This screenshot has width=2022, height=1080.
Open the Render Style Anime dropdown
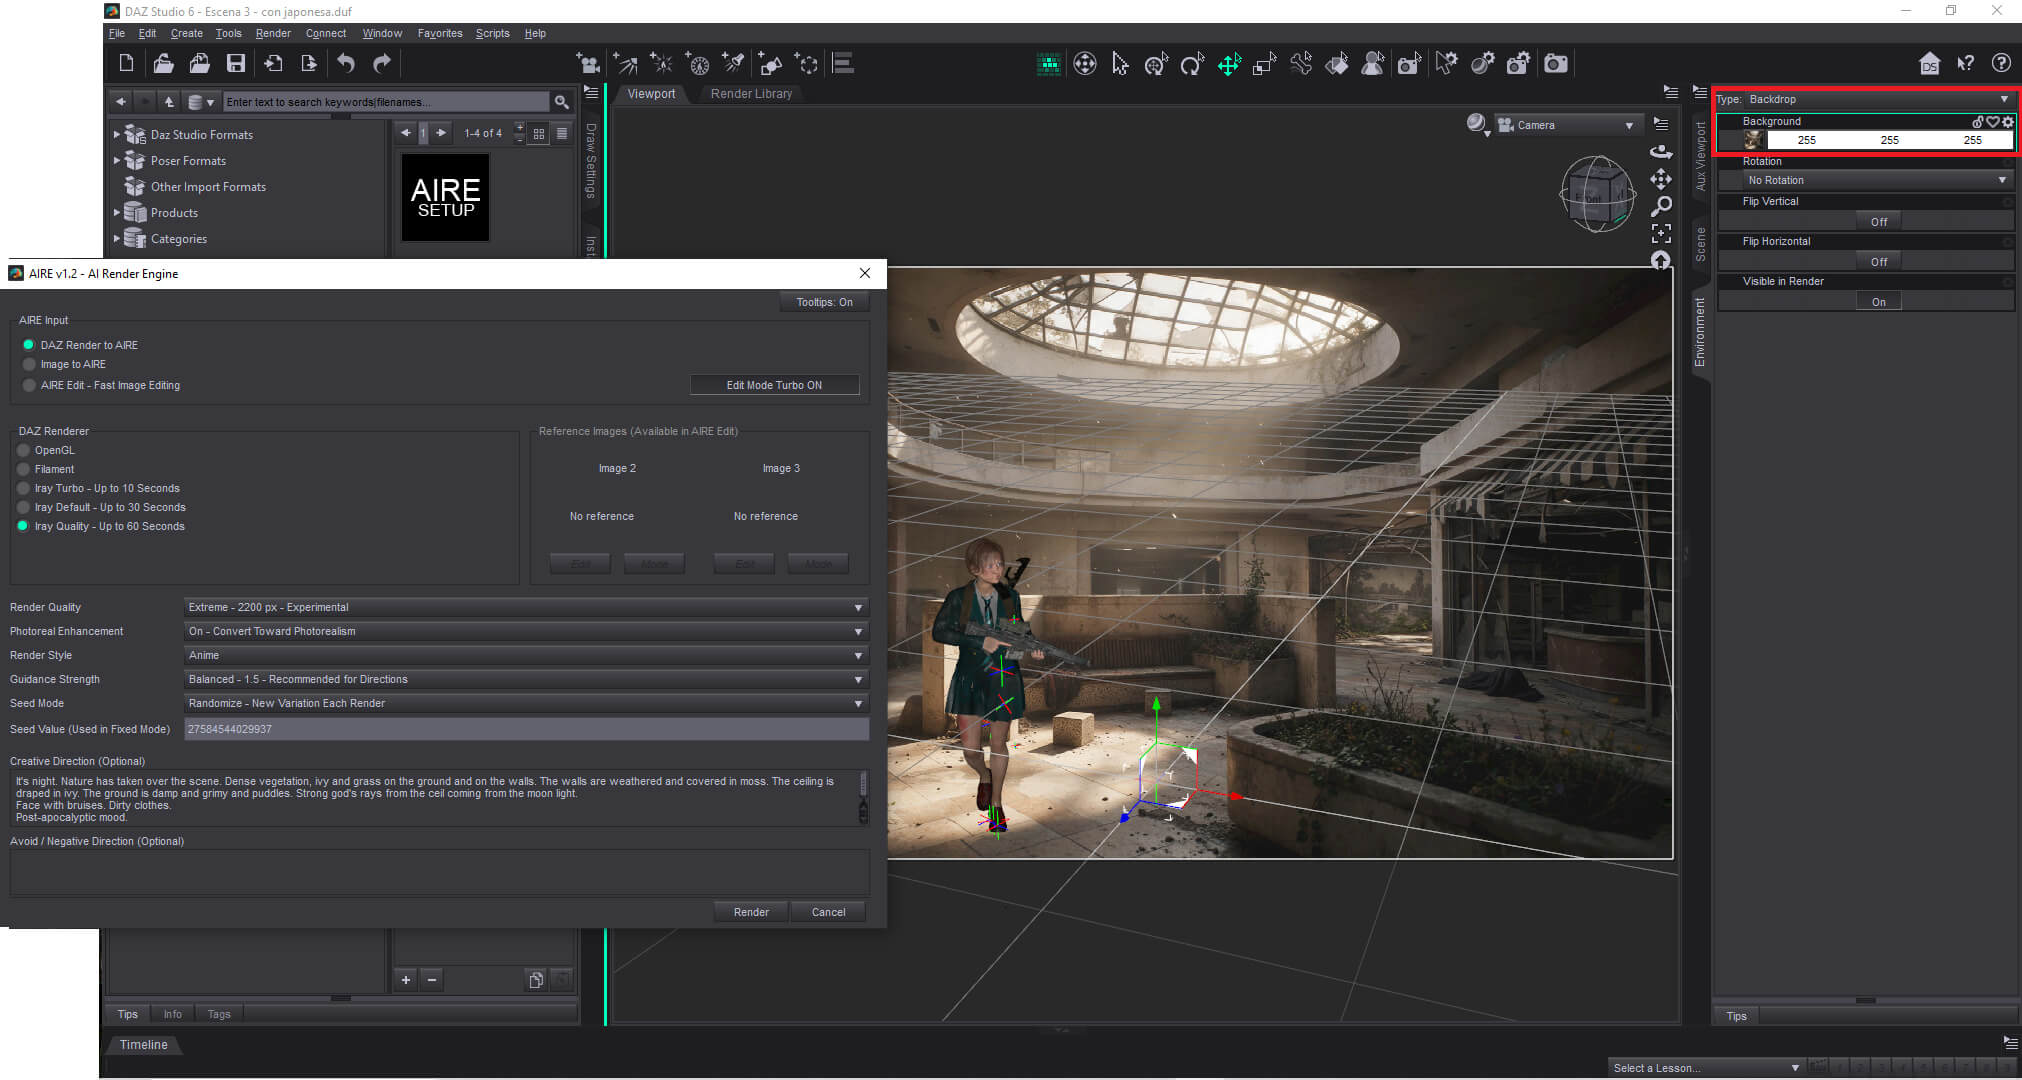pos(526,655)
